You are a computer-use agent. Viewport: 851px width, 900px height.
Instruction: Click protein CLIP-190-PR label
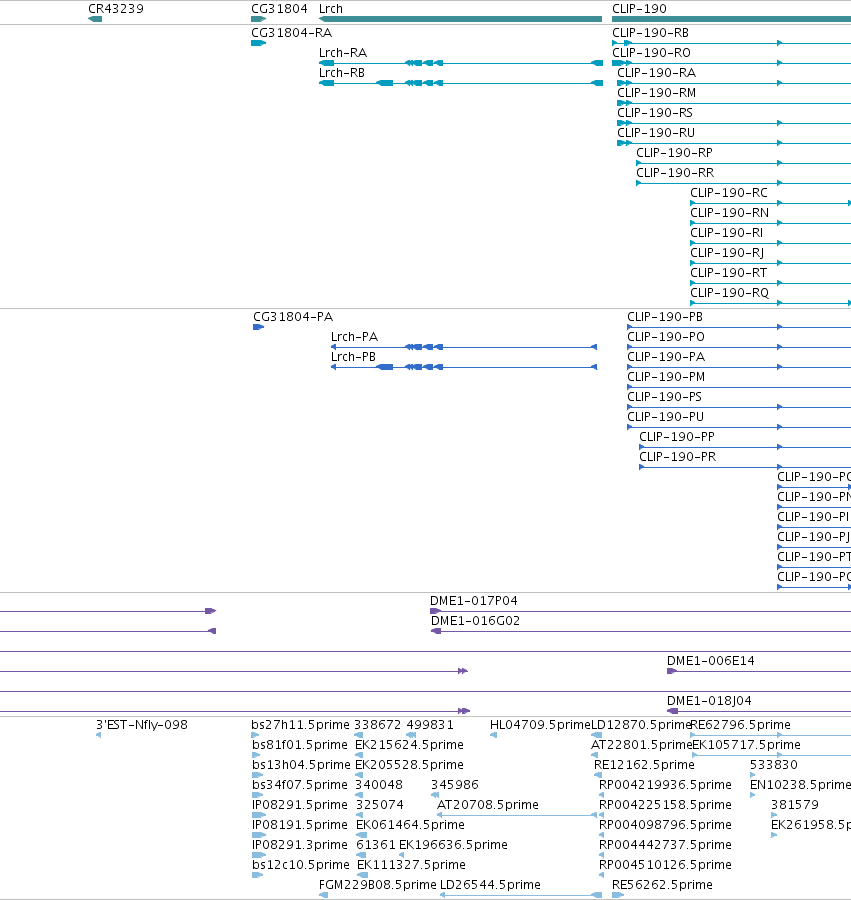(x=678, y=457)
